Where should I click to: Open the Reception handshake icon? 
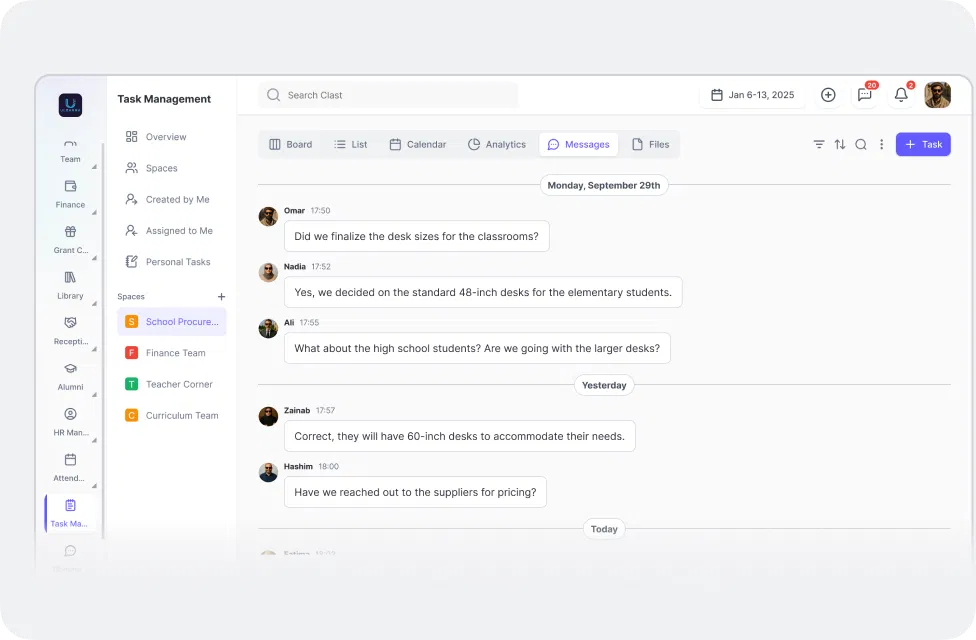point(70,322)
